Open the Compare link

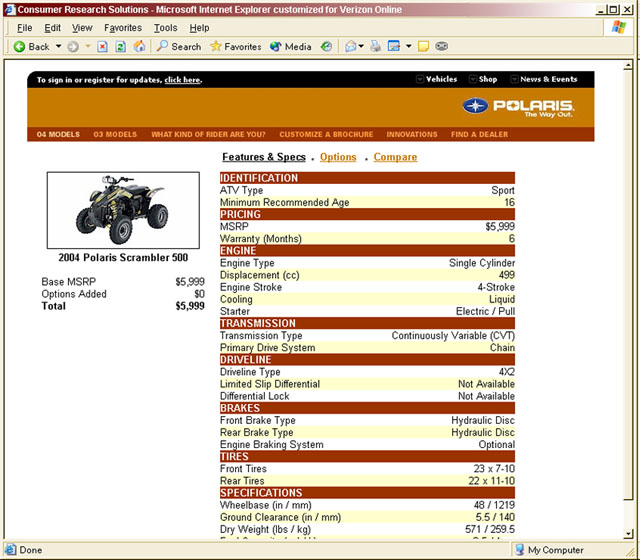point(395,157)
